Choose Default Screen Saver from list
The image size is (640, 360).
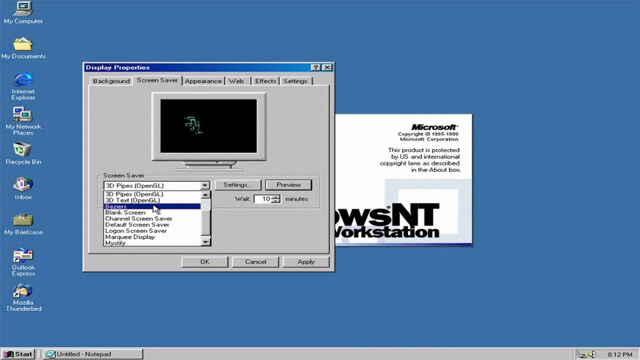(x=152, y=224)
